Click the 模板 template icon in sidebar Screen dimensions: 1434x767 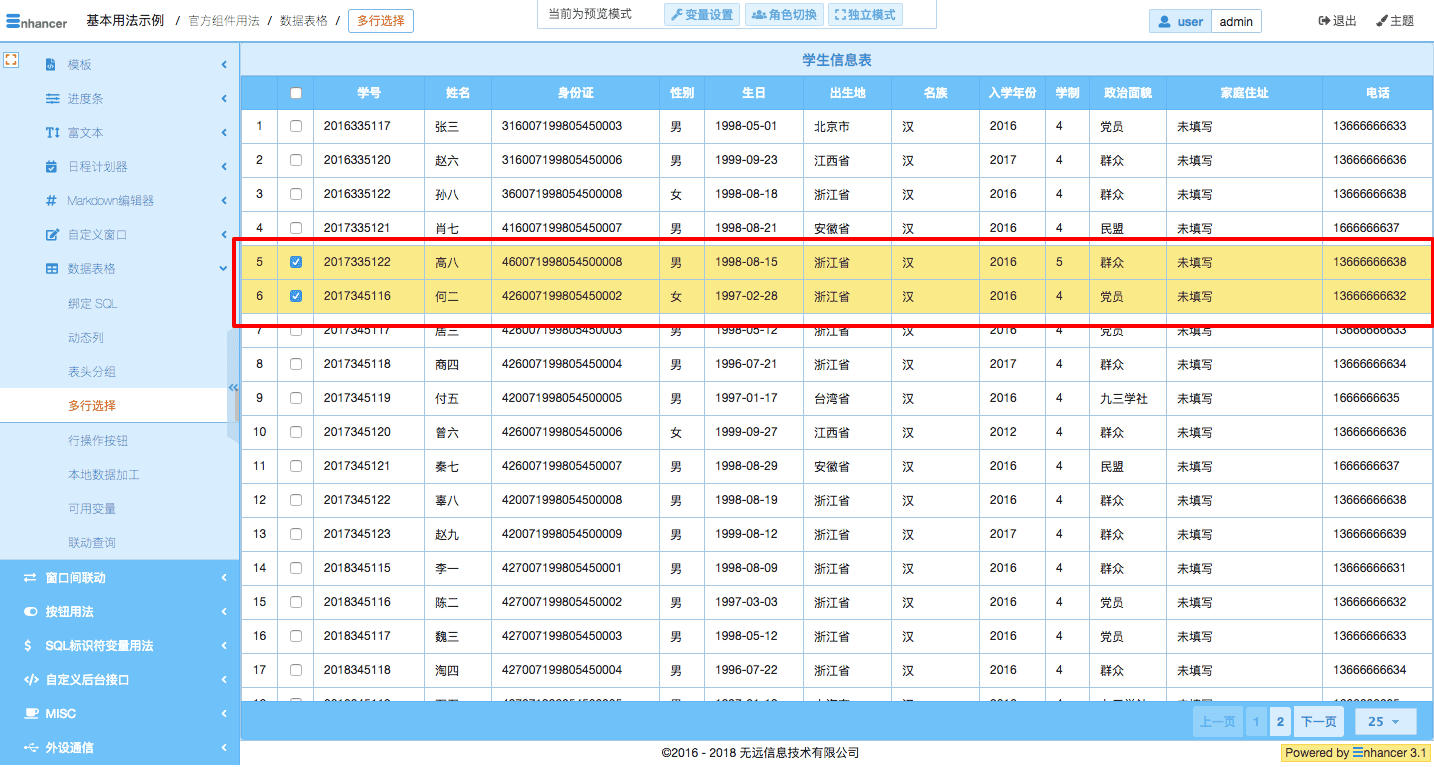tap(52, 65)
